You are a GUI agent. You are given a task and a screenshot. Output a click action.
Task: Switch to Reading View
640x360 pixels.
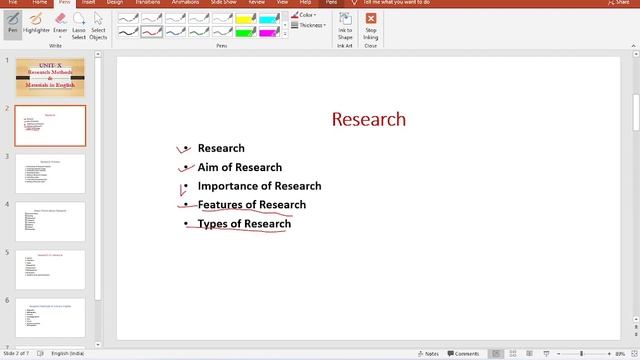(x=529, y=354)
